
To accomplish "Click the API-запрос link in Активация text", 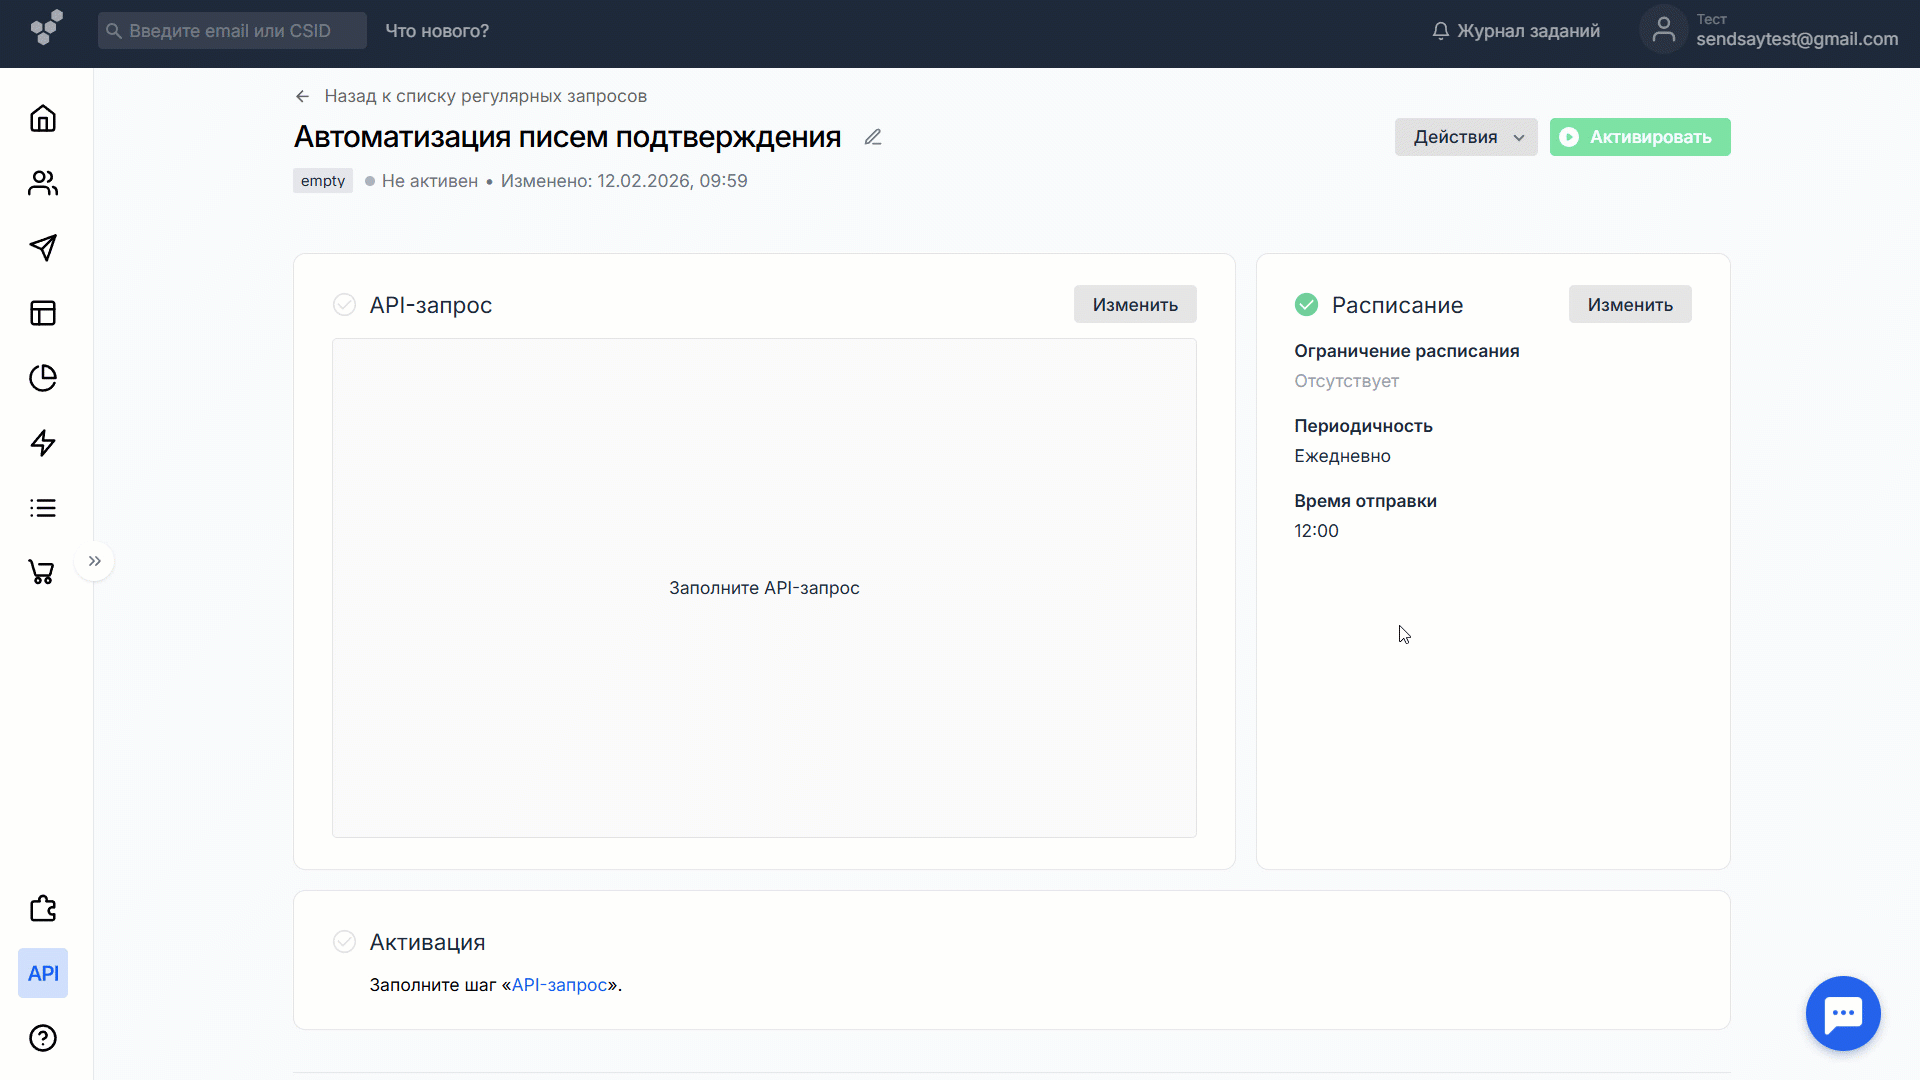I will 560,985.
